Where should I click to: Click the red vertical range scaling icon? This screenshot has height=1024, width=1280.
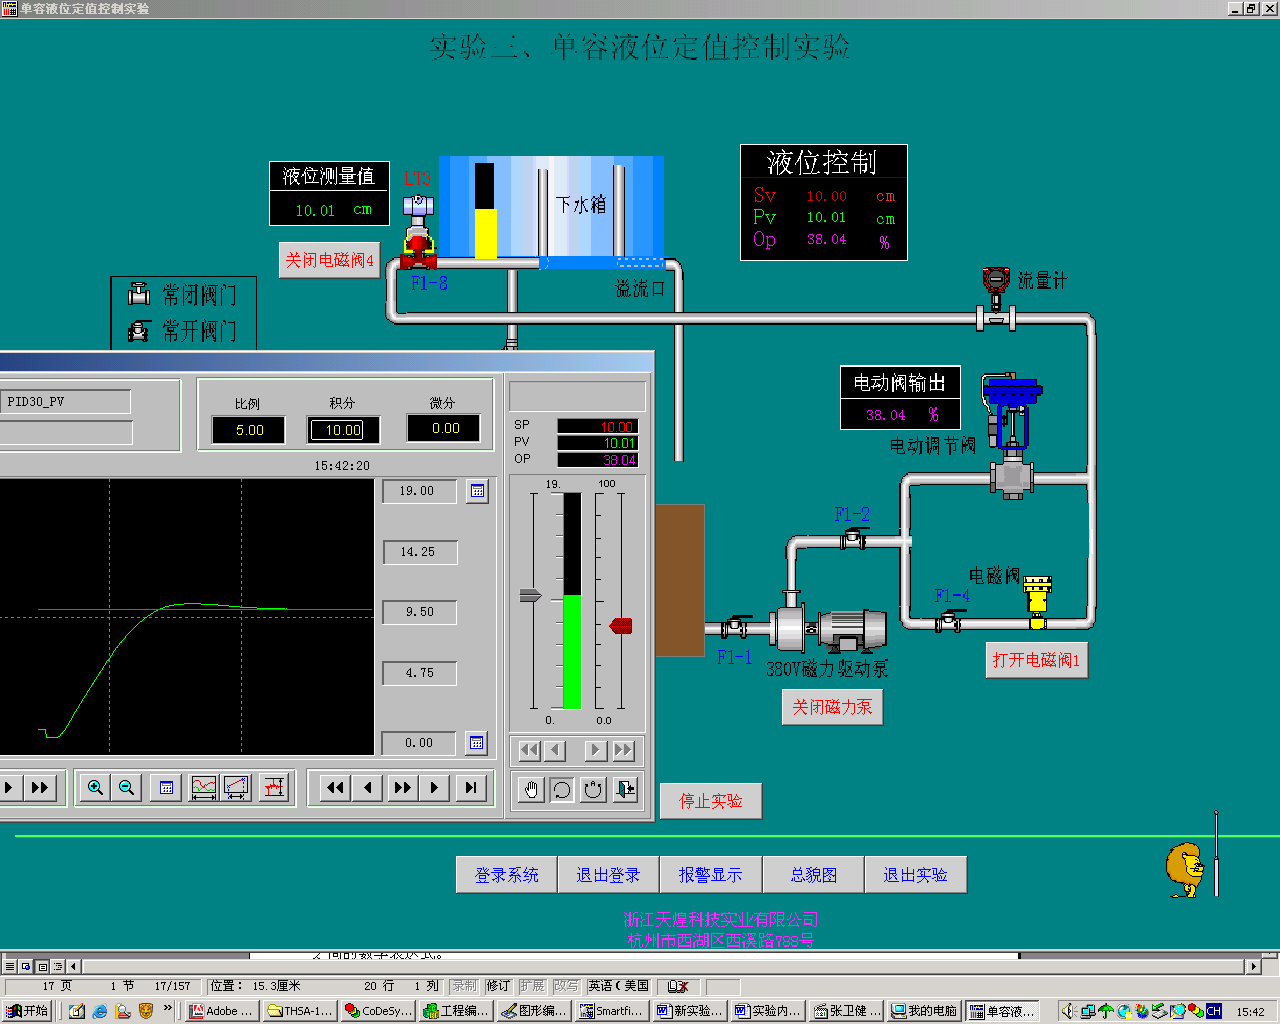click(x=273, y=788)
